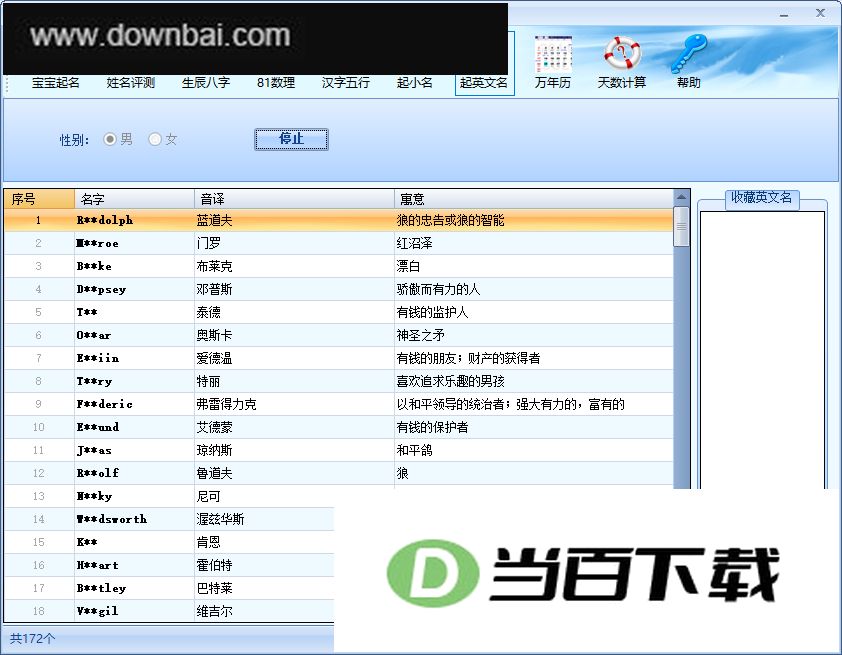Select the name M**roe in row 2

coord(97,243)
